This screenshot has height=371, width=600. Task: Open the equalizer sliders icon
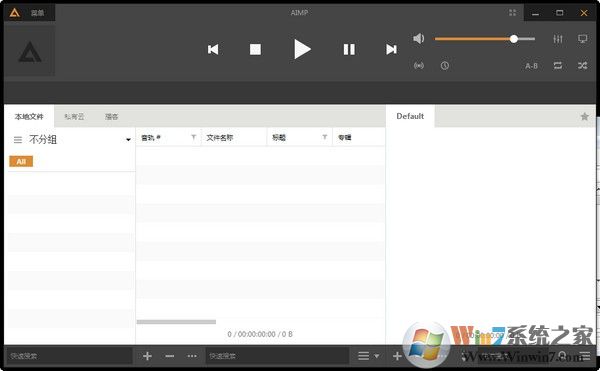pos(558,39)
